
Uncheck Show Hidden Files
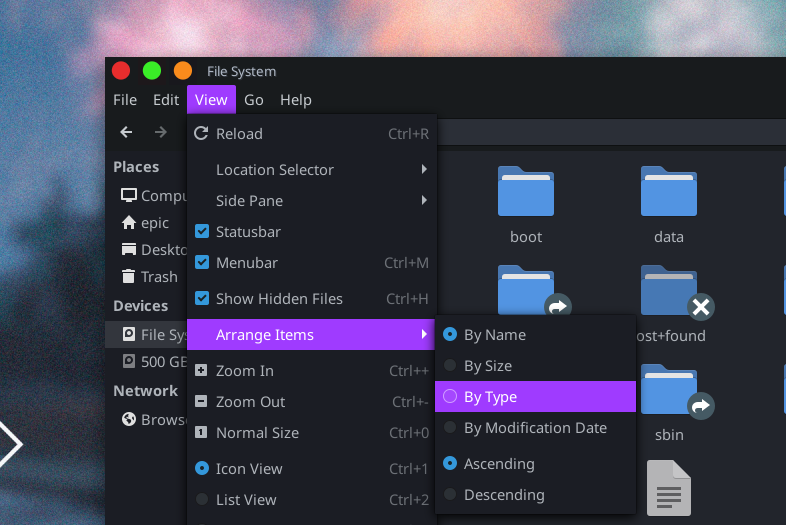coord(202,298)
